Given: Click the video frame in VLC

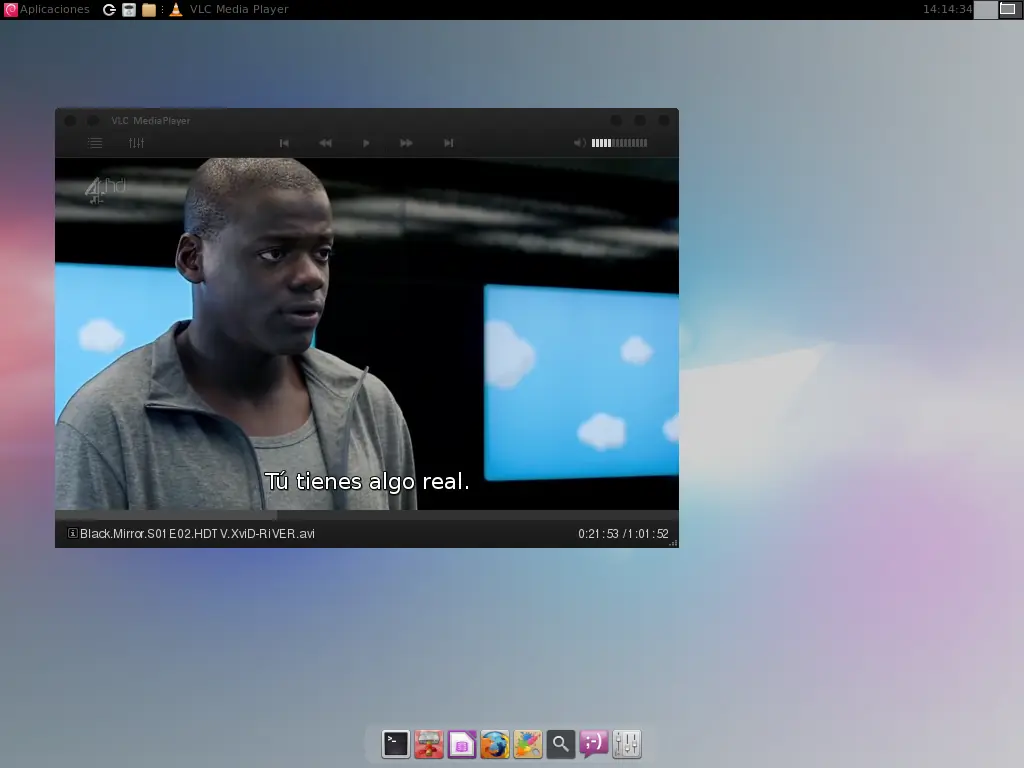Looking at the screenshot, I should (367, 334).
